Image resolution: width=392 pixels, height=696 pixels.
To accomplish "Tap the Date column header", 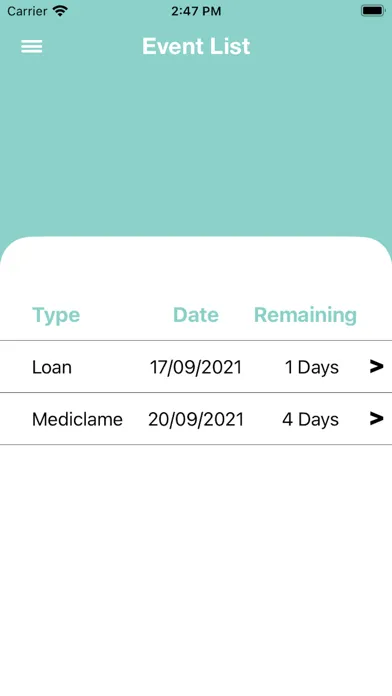I will [196, 315].
